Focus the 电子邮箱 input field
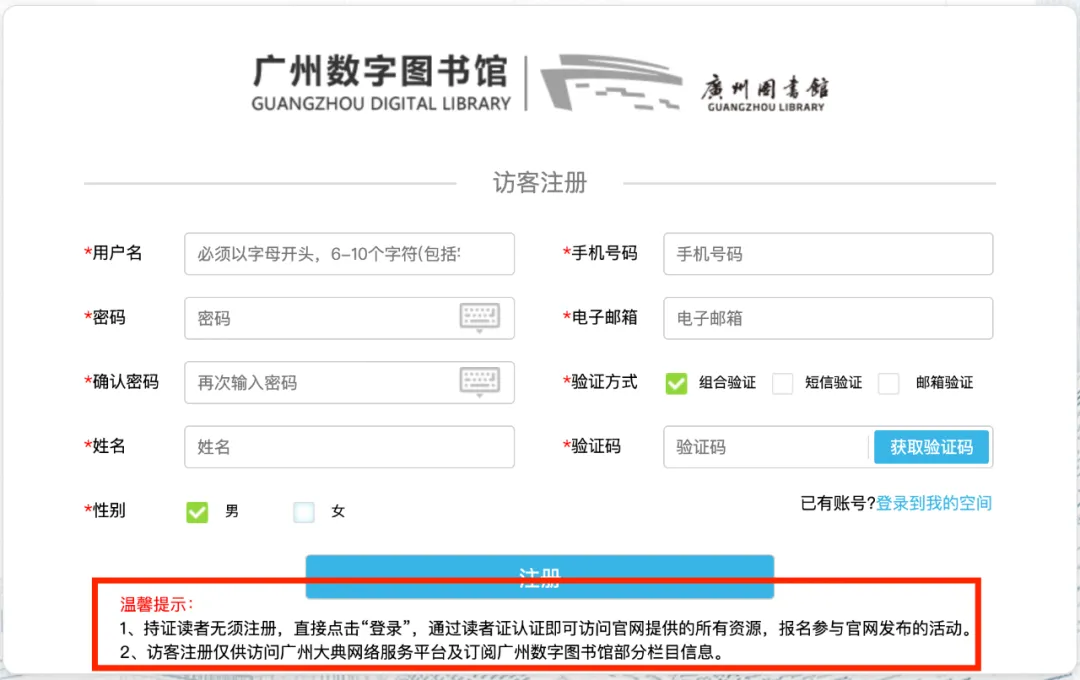This screenshot has width=1080, height=680. click(828, 318)
